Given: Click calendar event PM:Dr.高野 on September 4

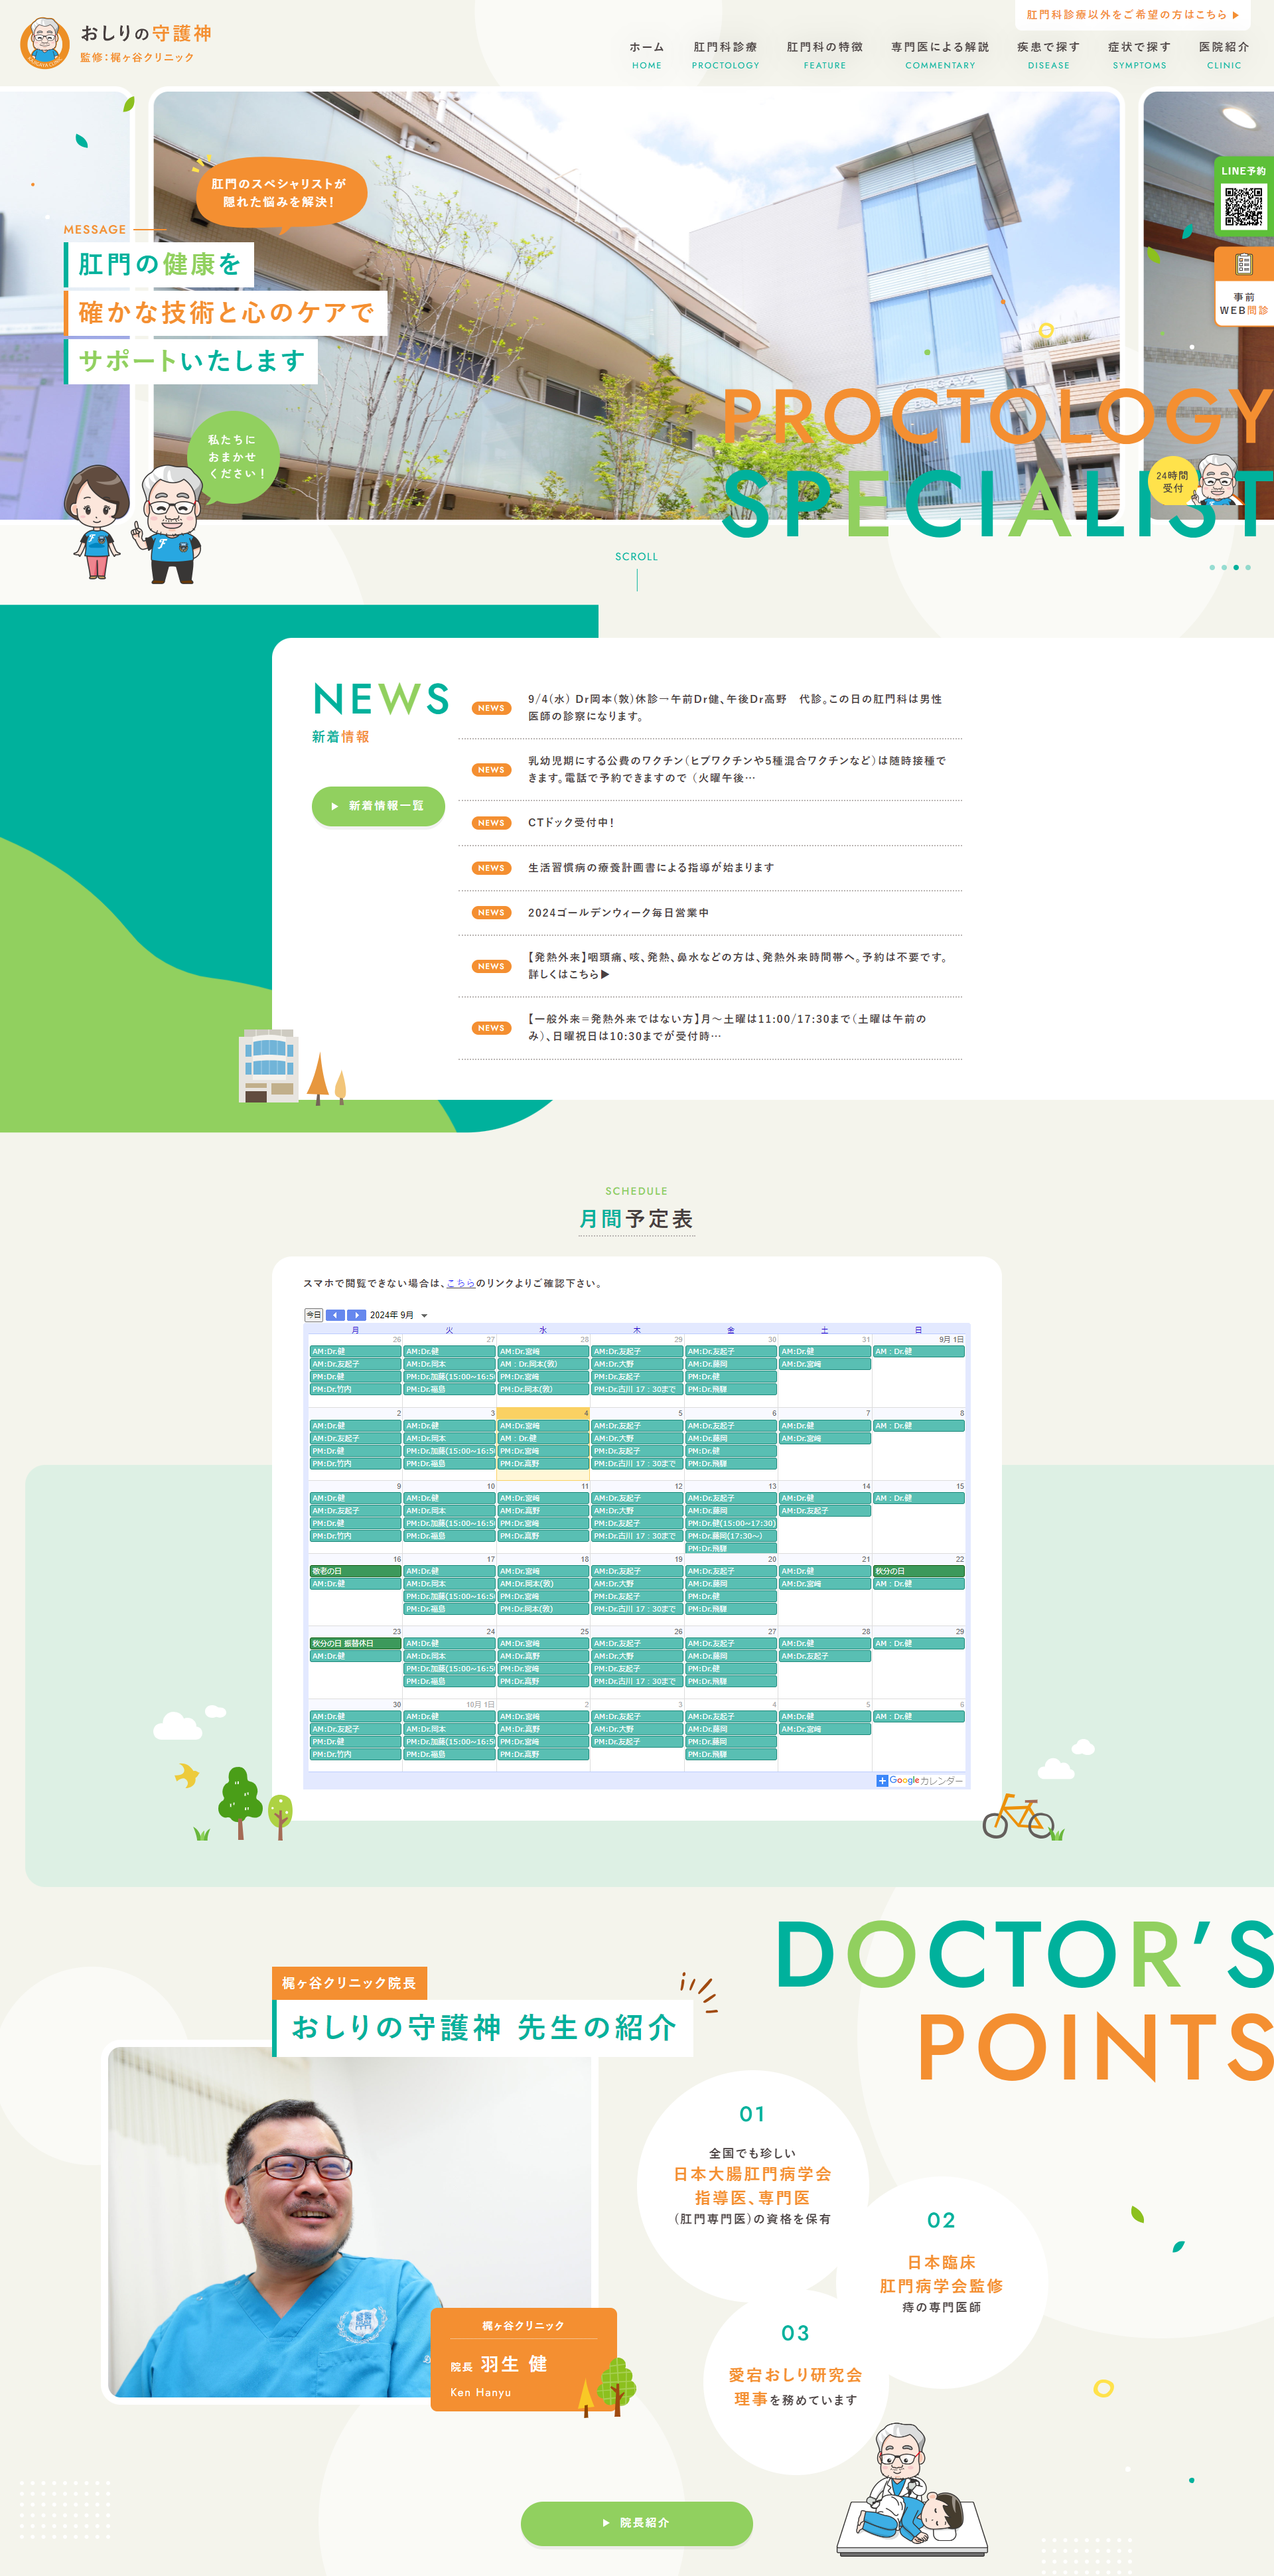Looking at the screenshot, I should (543, 1464).
